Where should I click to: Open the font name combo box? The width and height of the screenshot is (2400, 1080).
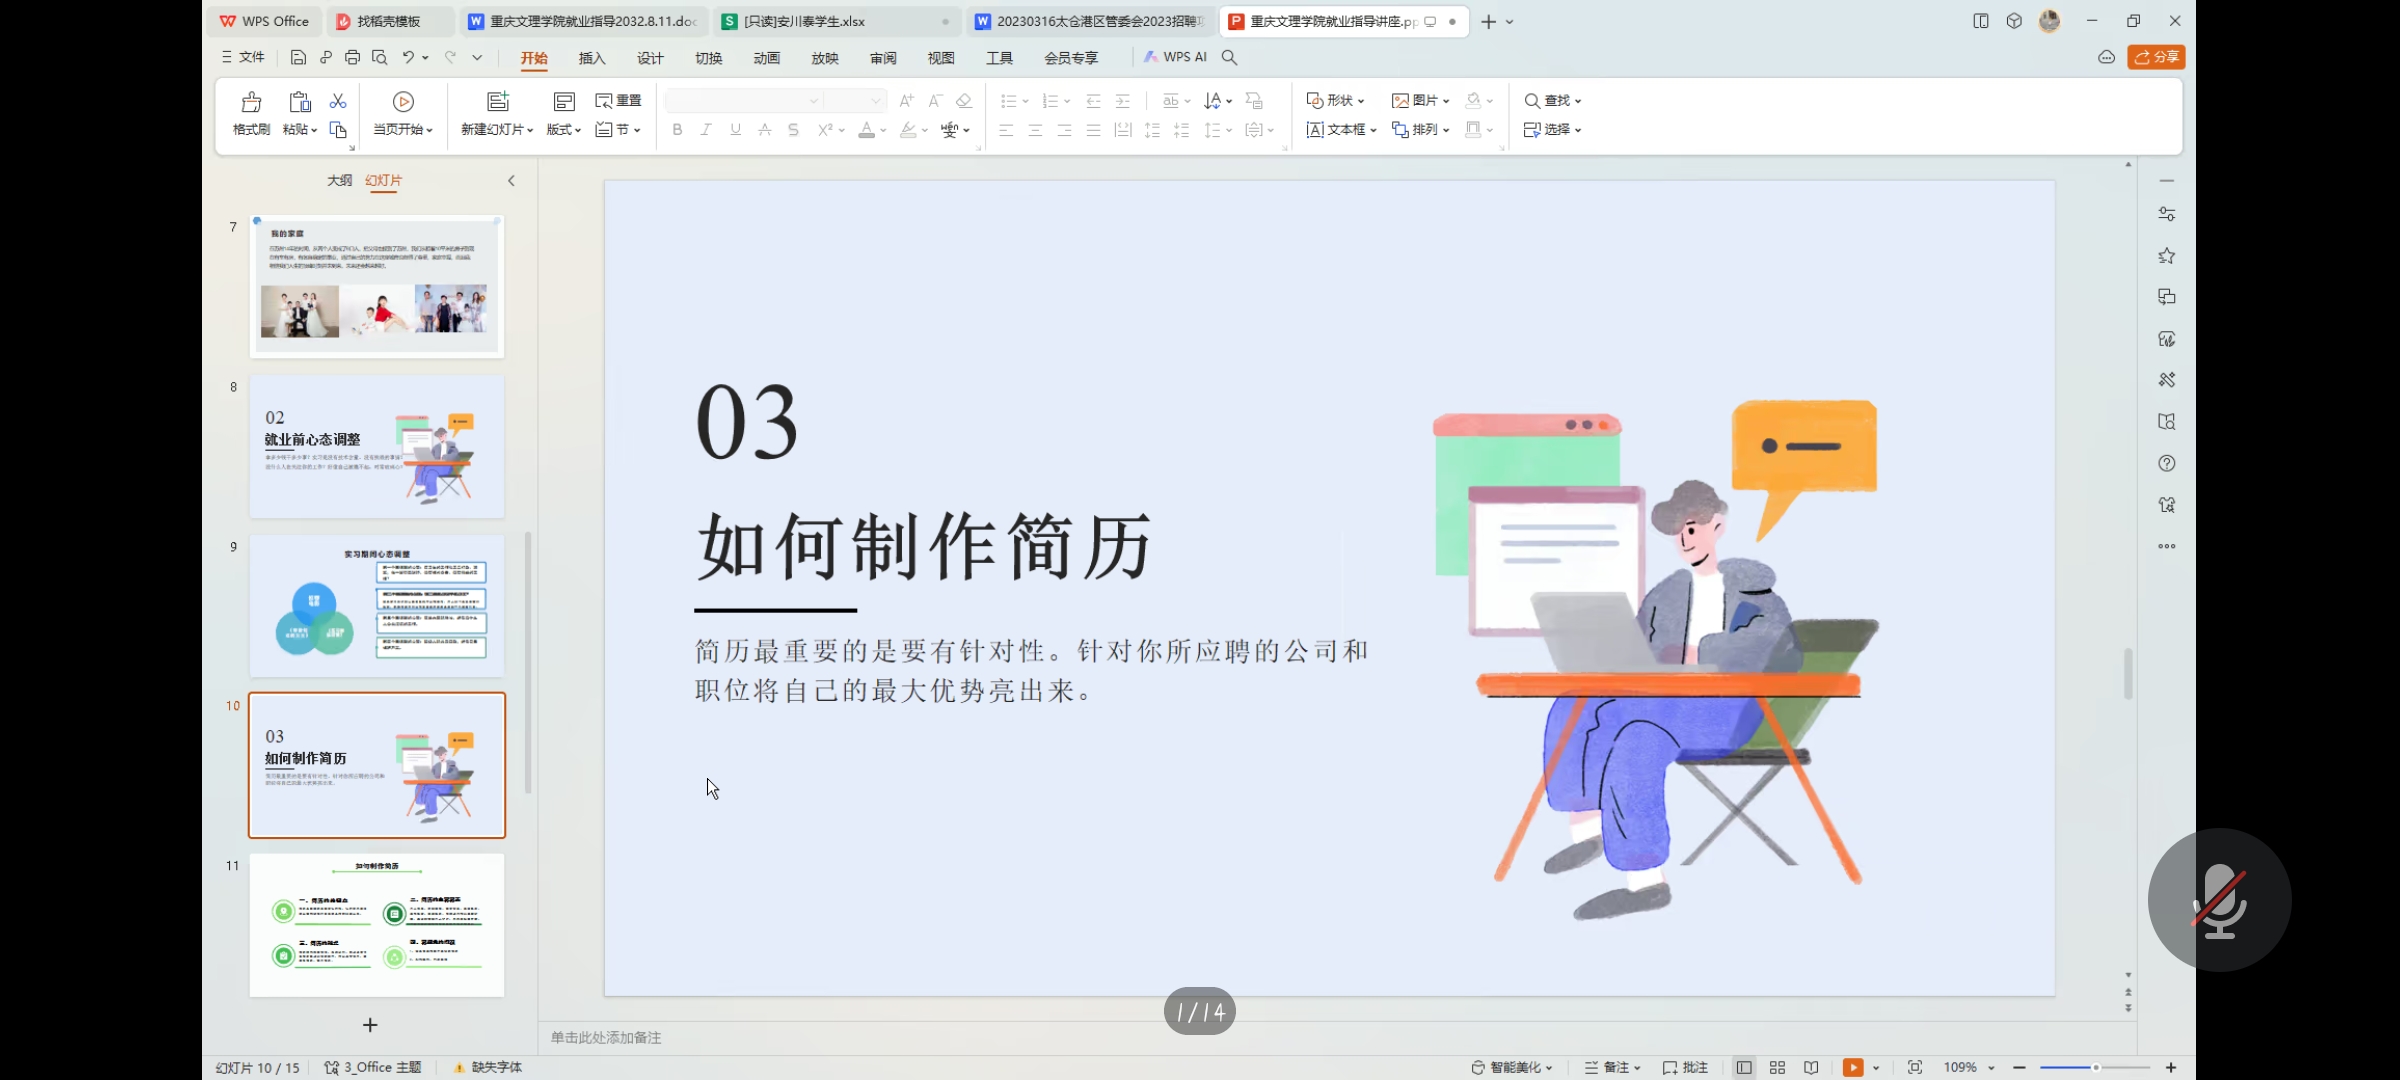click(742, 100)
